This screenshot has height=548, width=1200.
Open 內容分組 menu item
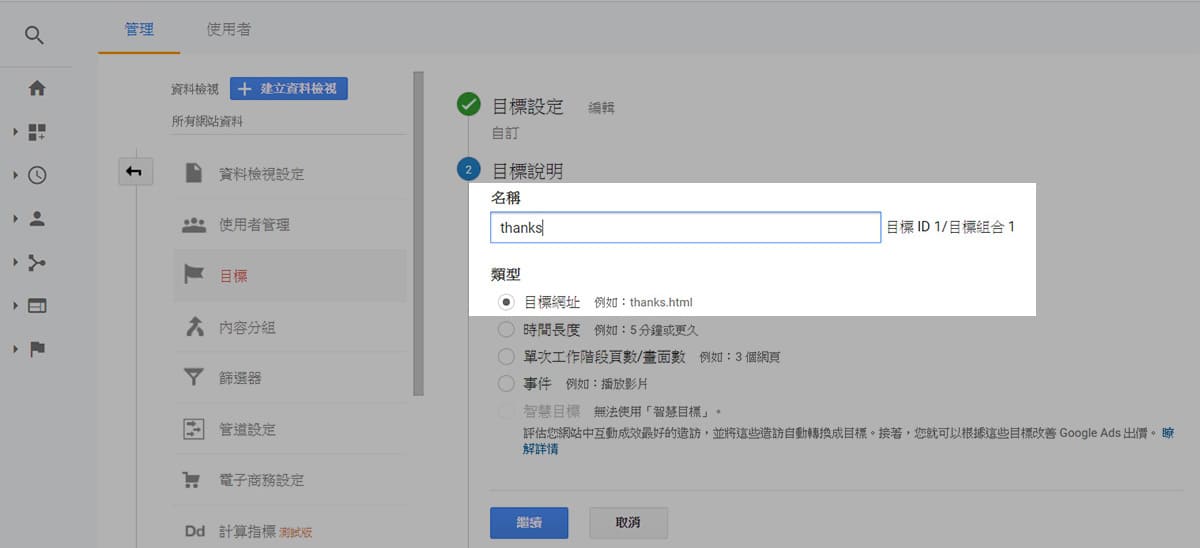point(290,327)
